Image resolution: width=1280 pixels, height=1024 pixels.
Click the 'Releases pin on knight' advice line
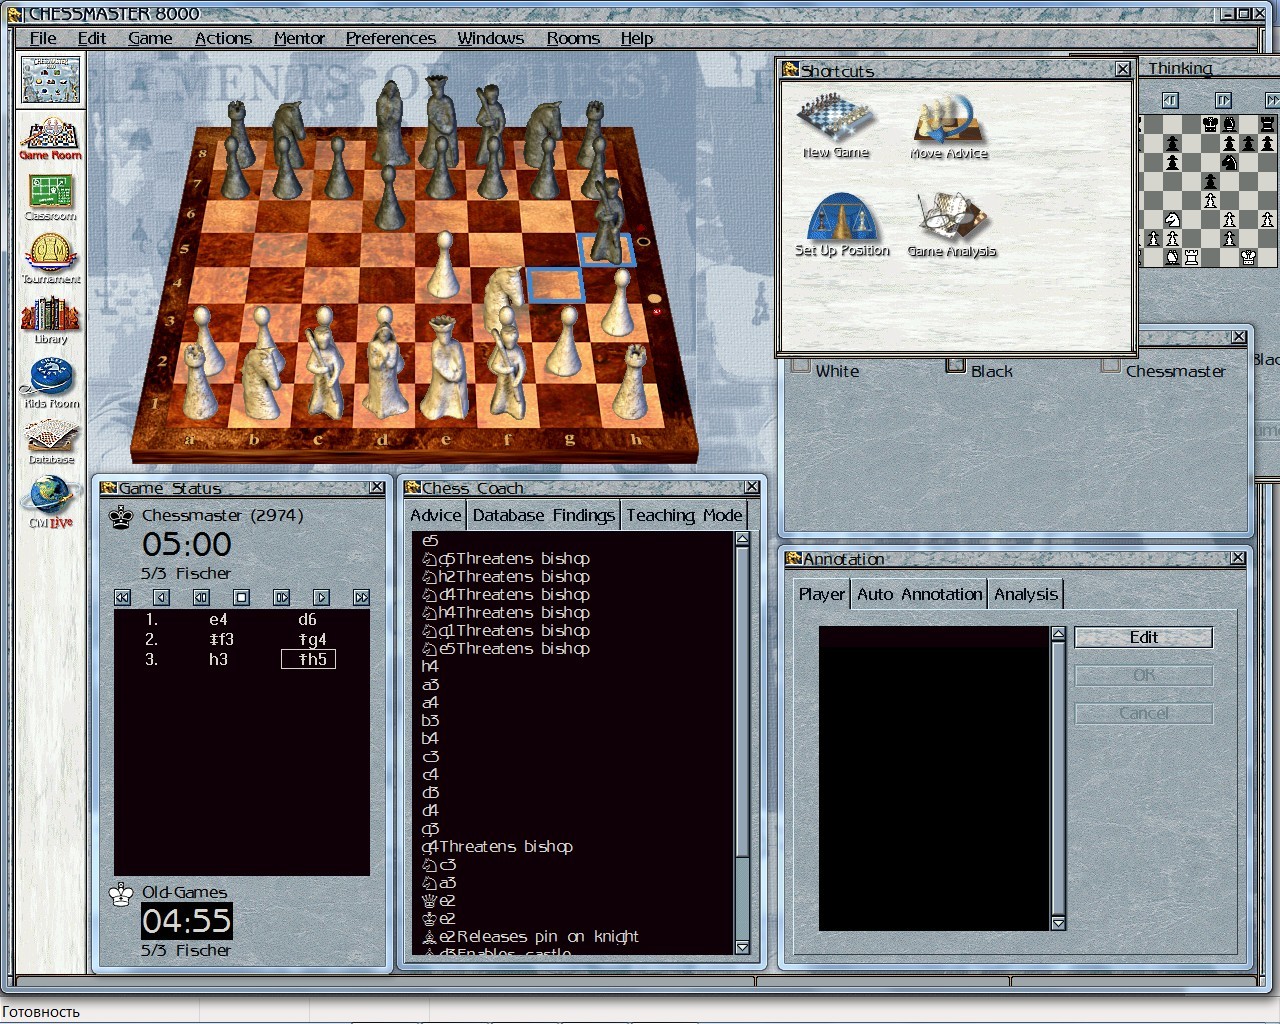click(x=530, y=937)
